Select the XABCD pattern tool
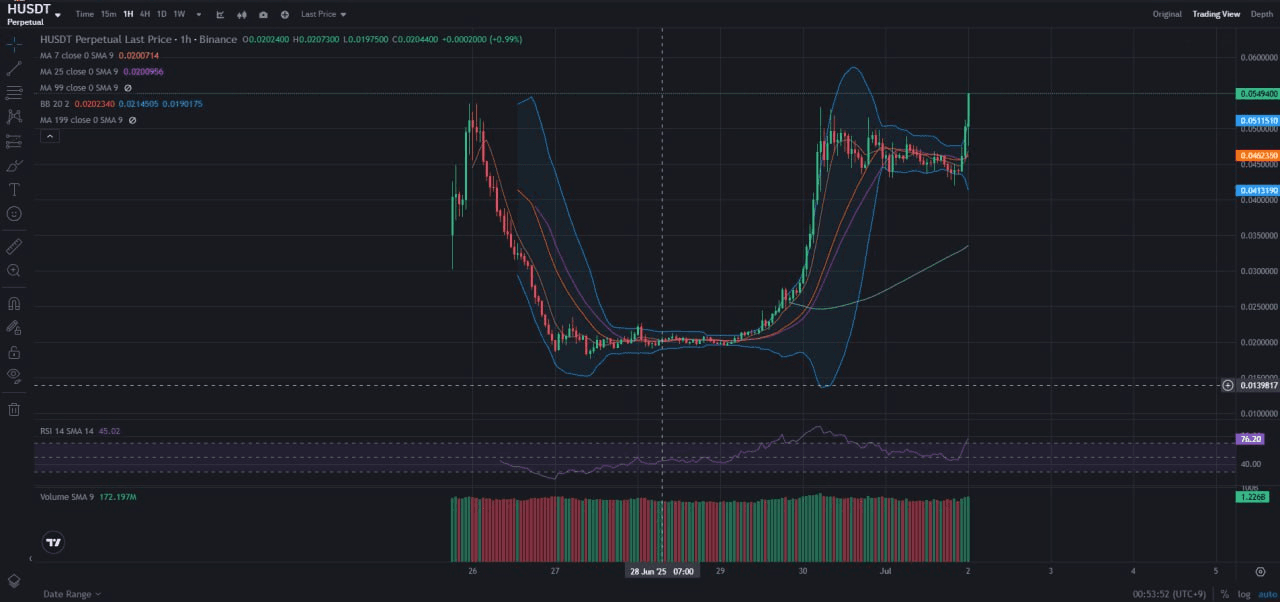 pos(14,117)
